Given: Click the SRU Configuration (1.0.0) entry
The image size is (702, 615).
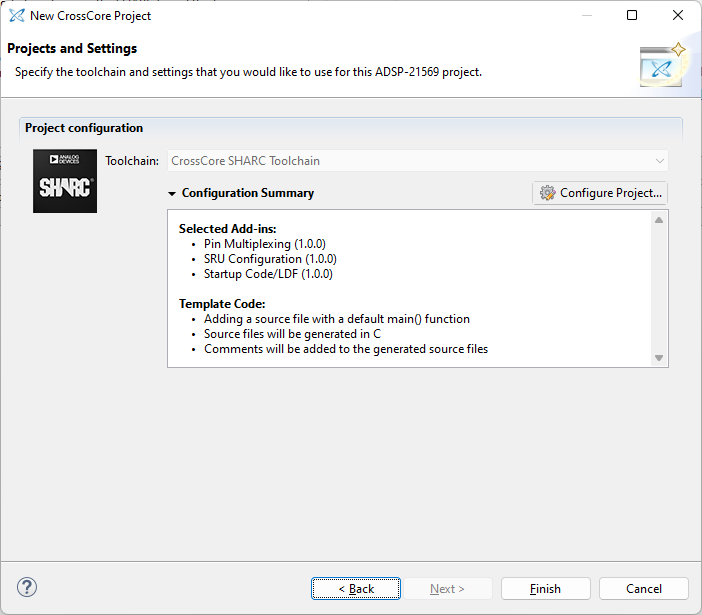Looking at the screenshot, I should click(270, 259).
